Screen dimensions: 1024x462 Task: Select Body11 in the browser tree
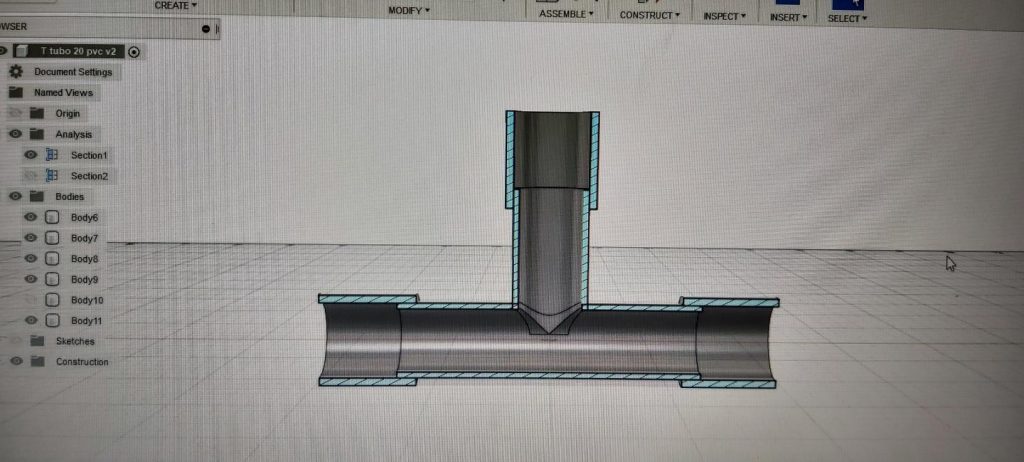(x=86, y=321)
